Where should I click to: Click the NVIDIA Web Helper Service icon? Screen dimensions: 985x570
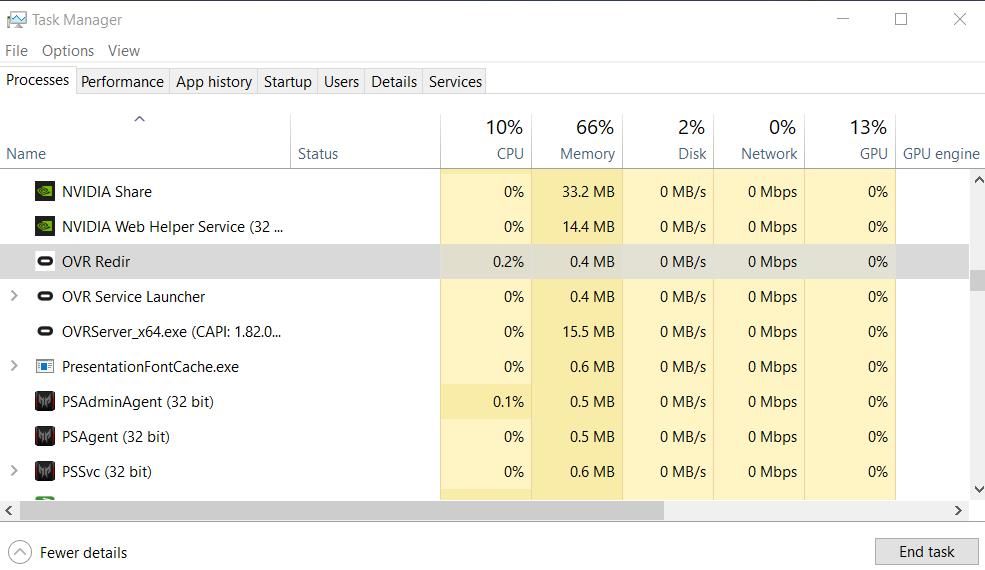click(x=44, y=227)
